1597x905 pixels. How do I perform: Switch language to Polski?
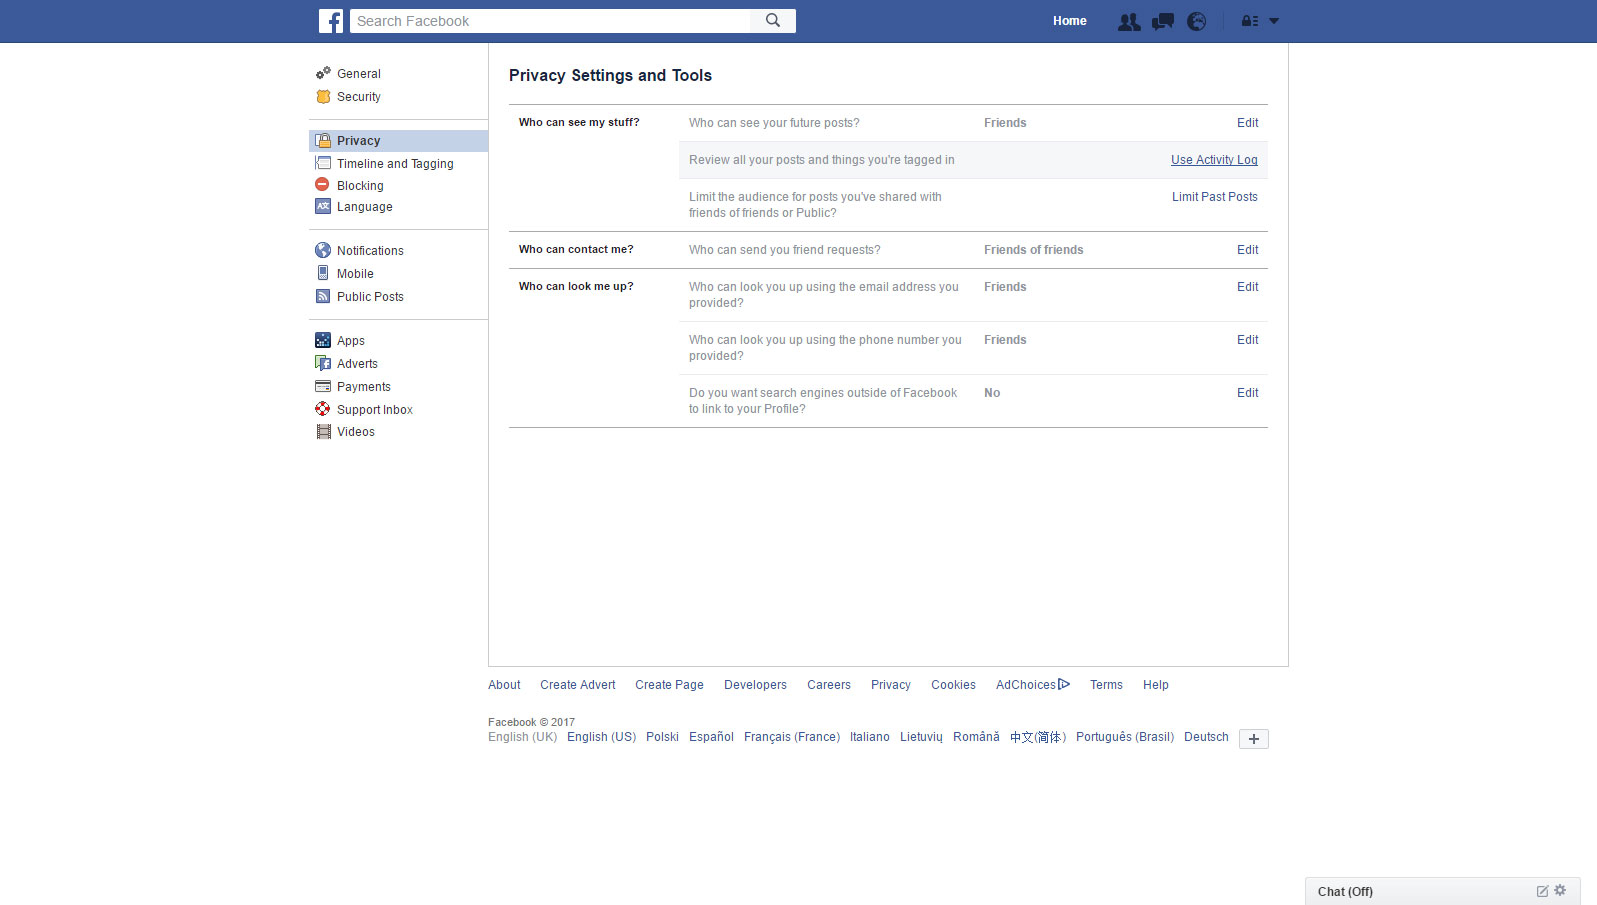tap(662, 737)
